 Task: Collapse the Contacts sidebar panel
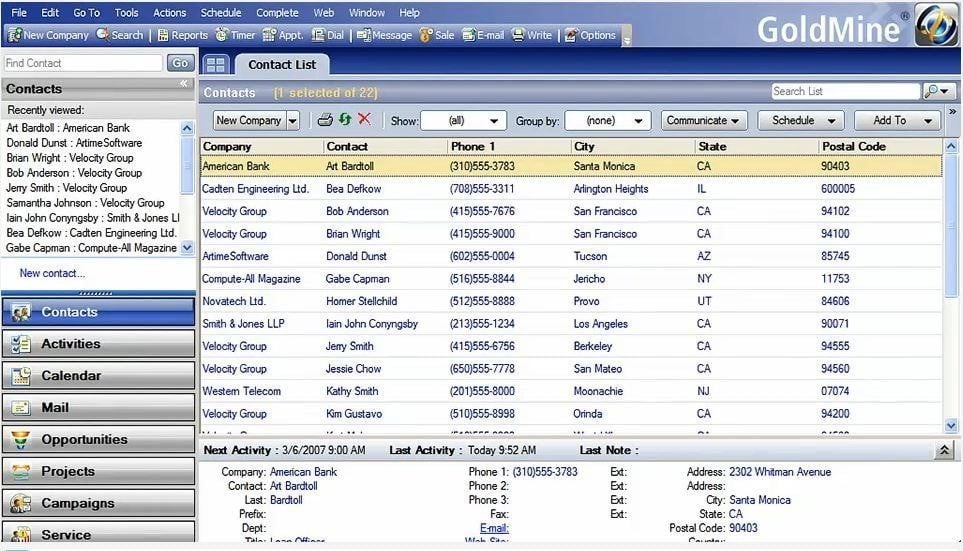coord(184,84)
